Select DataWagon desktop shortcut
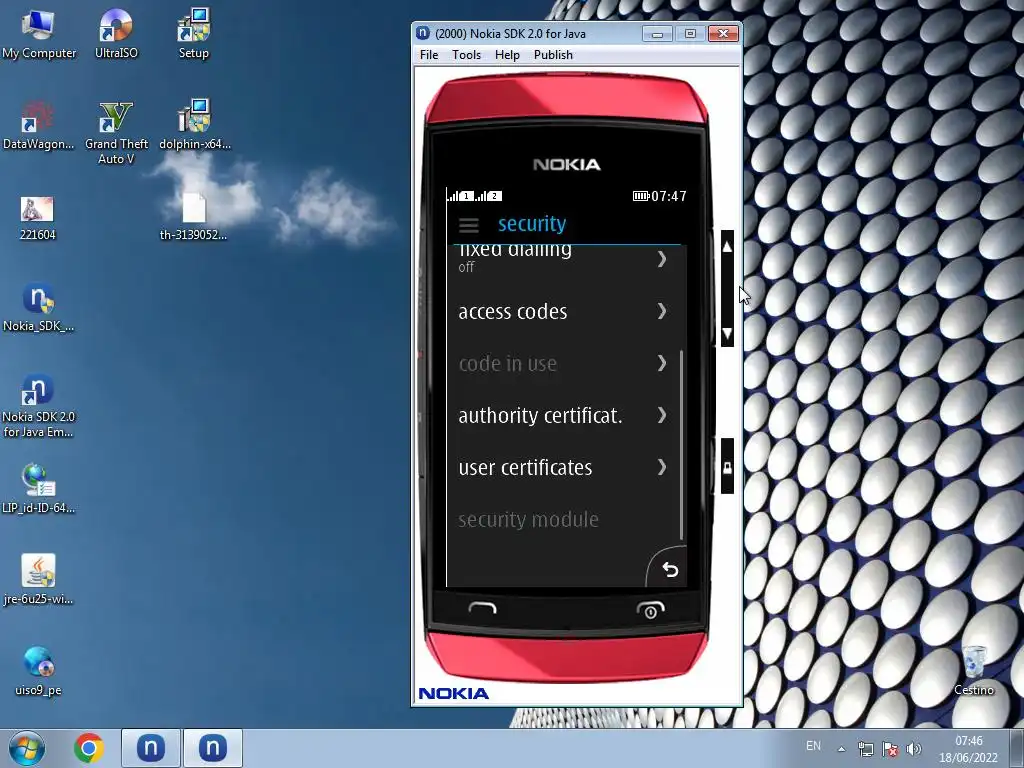The image size is (1024, 768). click(39, 125)
